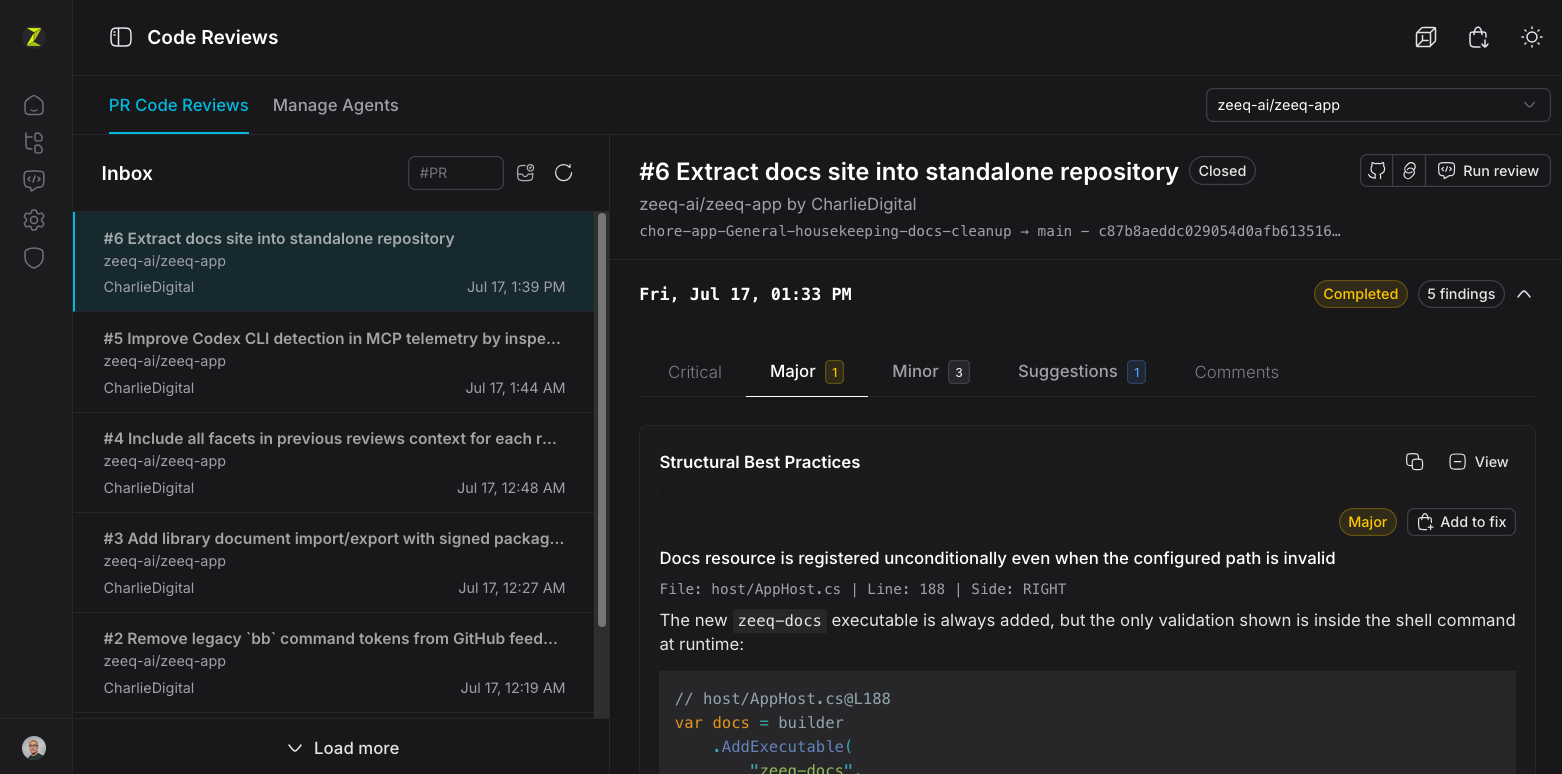This screenshot has height=774, width=1562.
Task: Open the zeeq-ai/zeeq-app repository dropdown
Action: coord(1378,105)
